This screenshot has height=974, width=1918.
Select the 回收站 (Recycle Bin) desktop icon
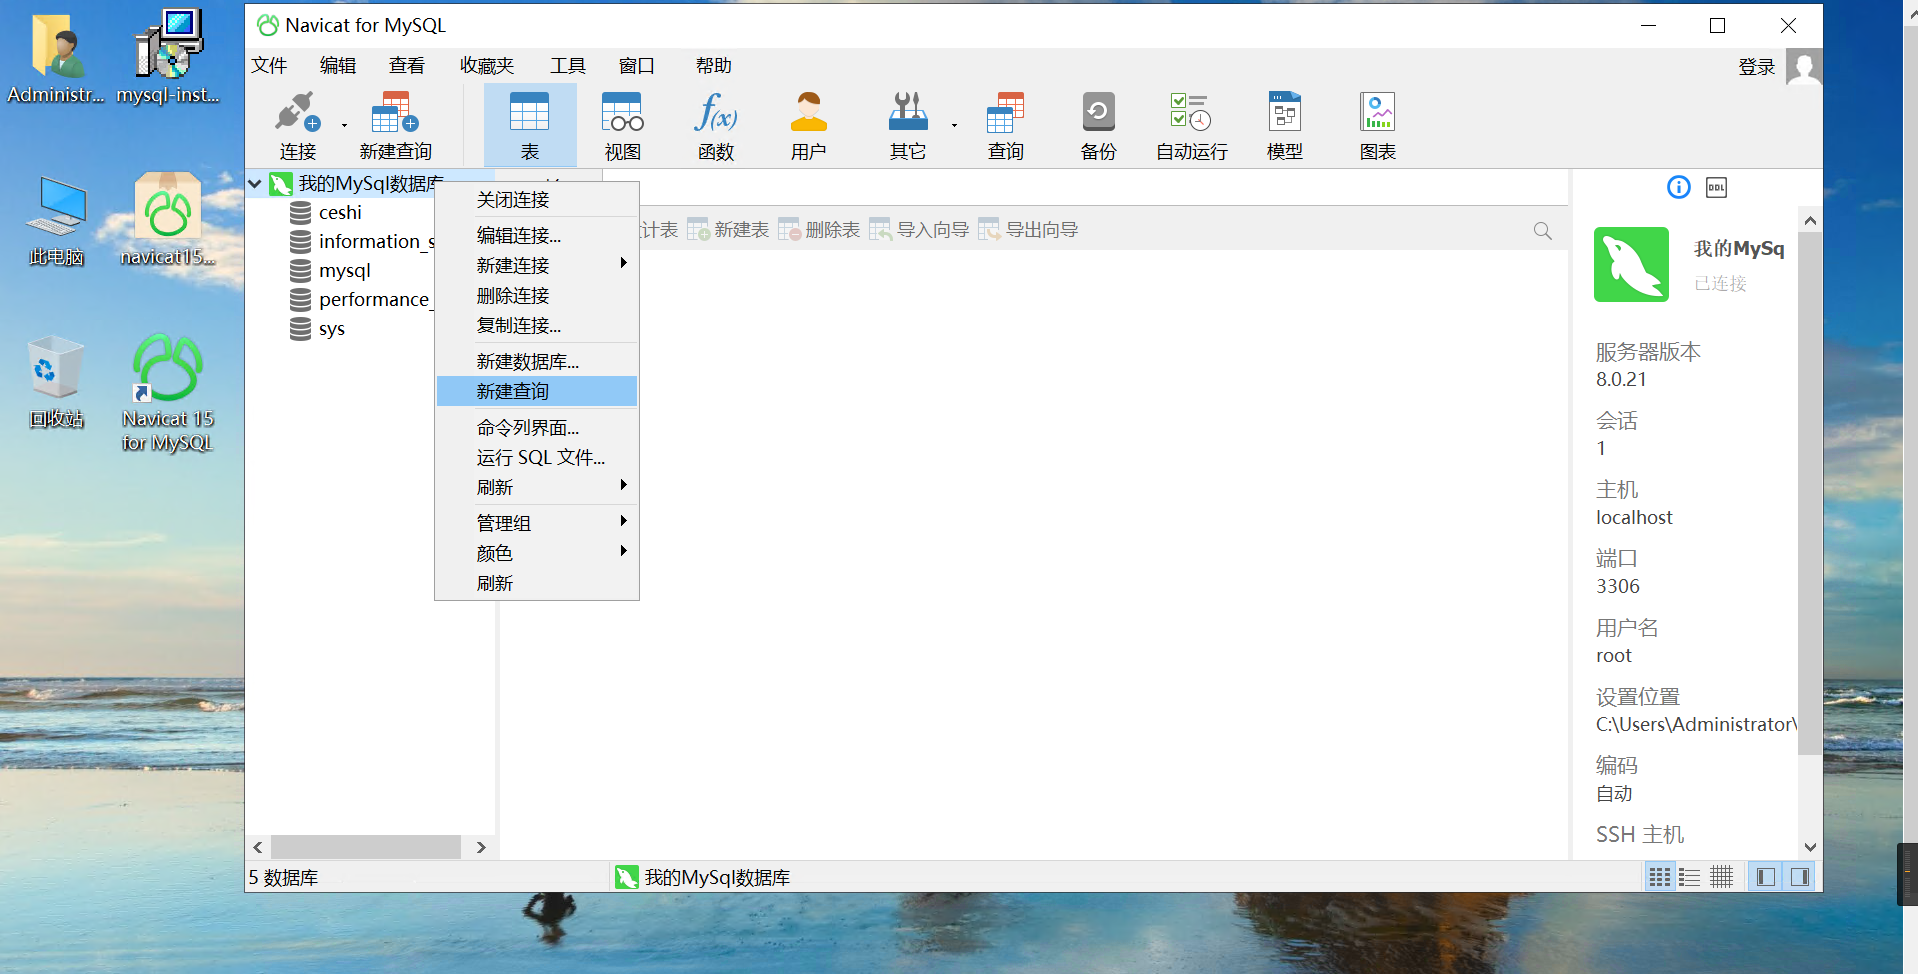coord(56,383)
